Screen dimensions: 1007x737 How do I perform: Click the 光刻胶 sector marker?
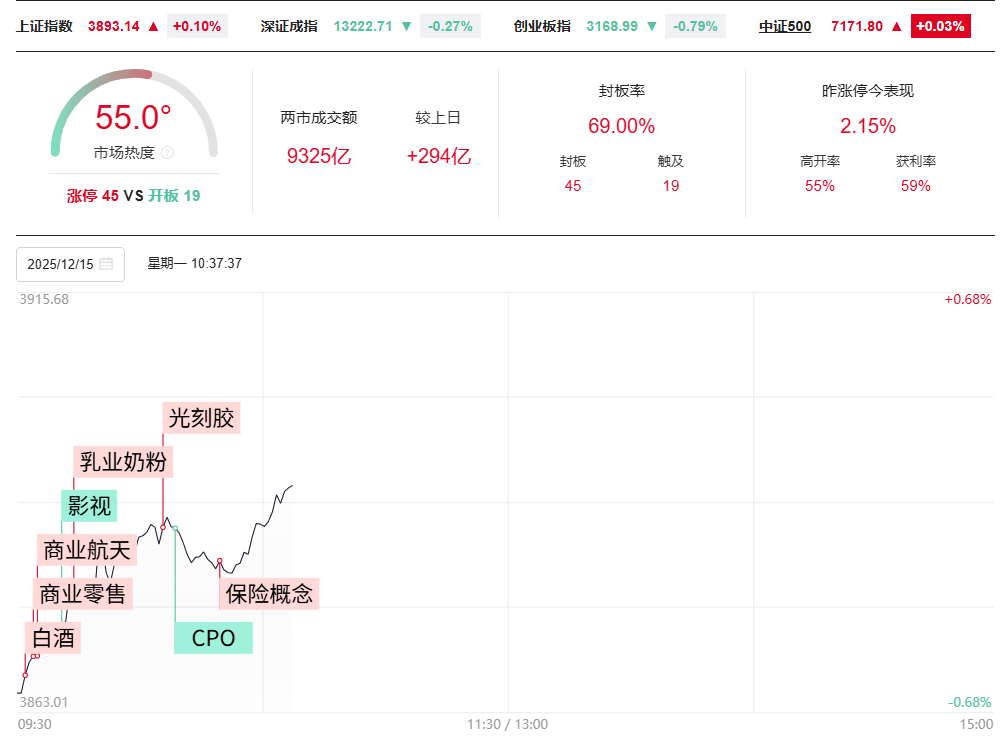201,417
